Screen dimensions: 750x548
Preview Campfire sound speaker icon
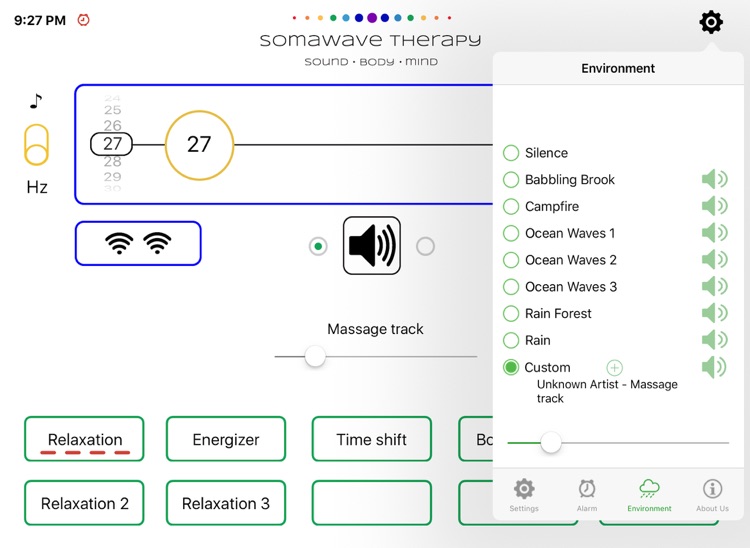(x=715, y=206)
